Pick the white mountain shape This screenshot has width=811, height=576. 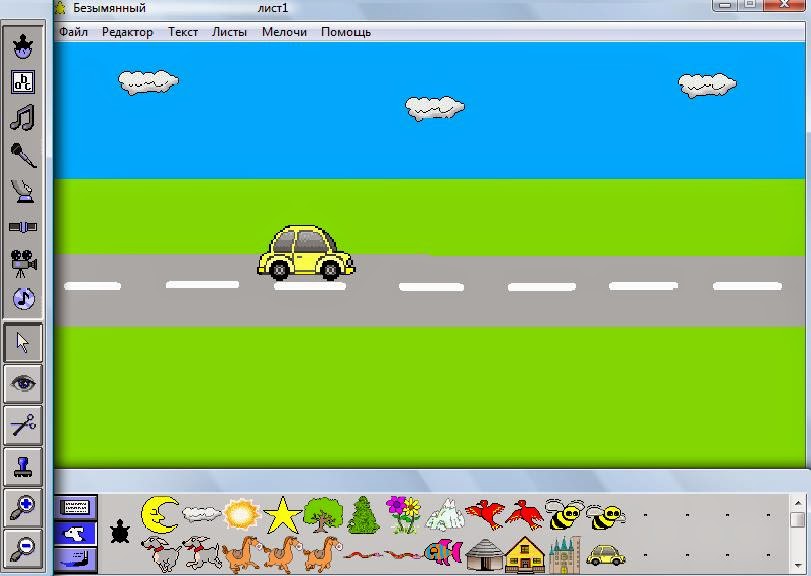[445, 515]
